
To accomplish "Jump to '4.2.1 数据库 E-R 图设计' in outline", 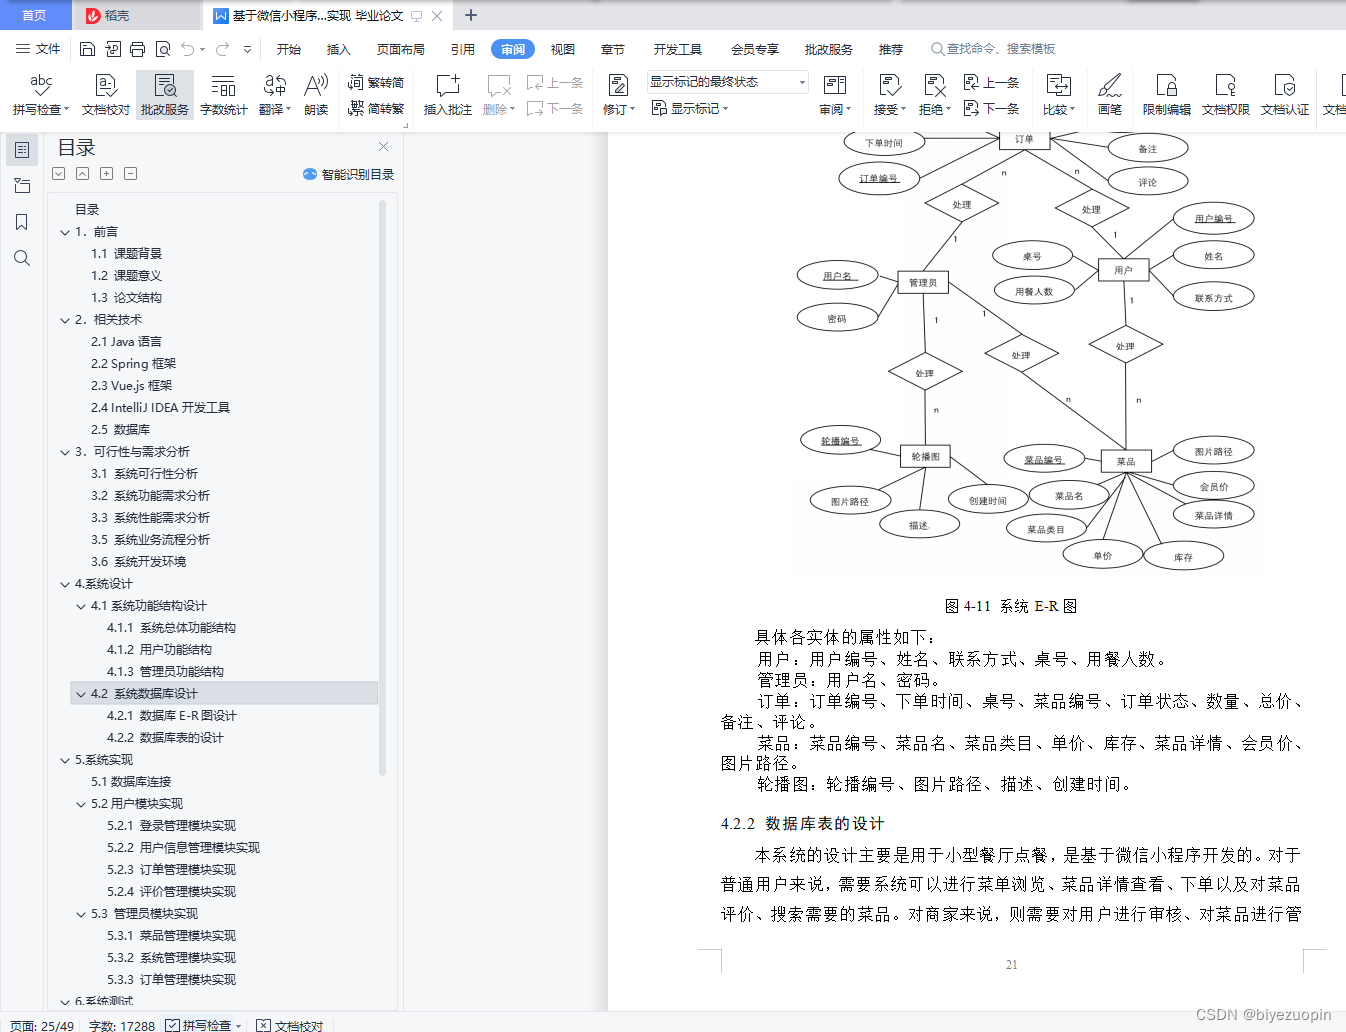I will [172, 716].
